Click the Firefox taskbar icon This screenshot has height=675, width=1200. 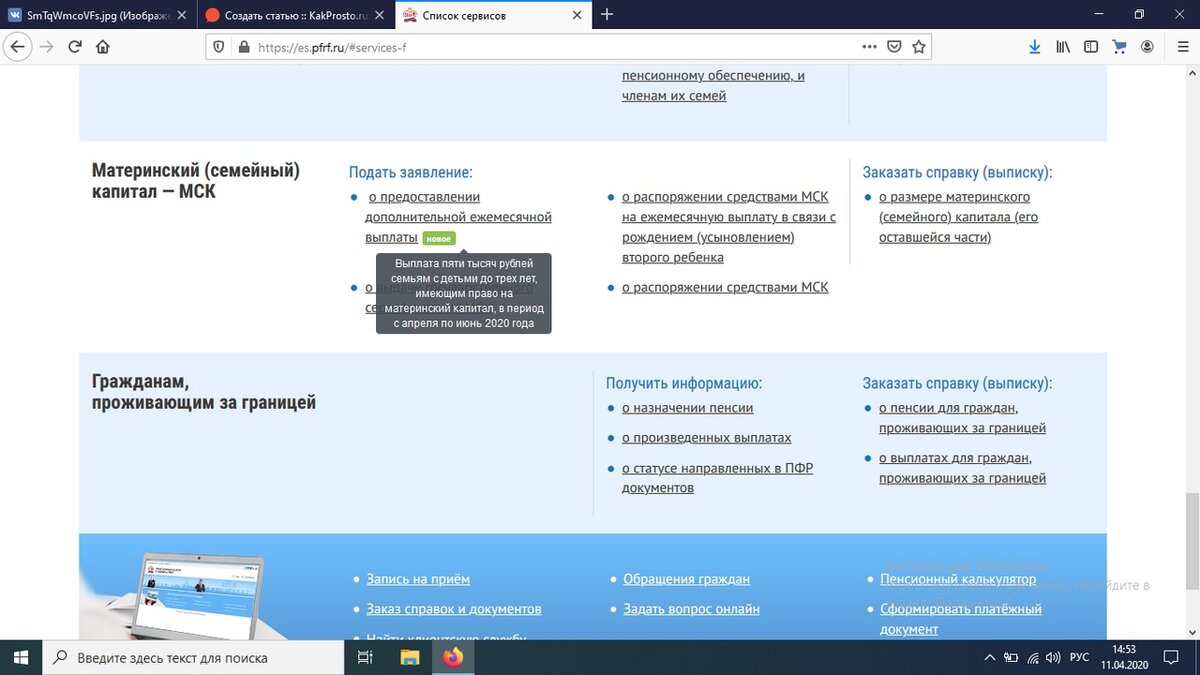[x=454, y=657]
